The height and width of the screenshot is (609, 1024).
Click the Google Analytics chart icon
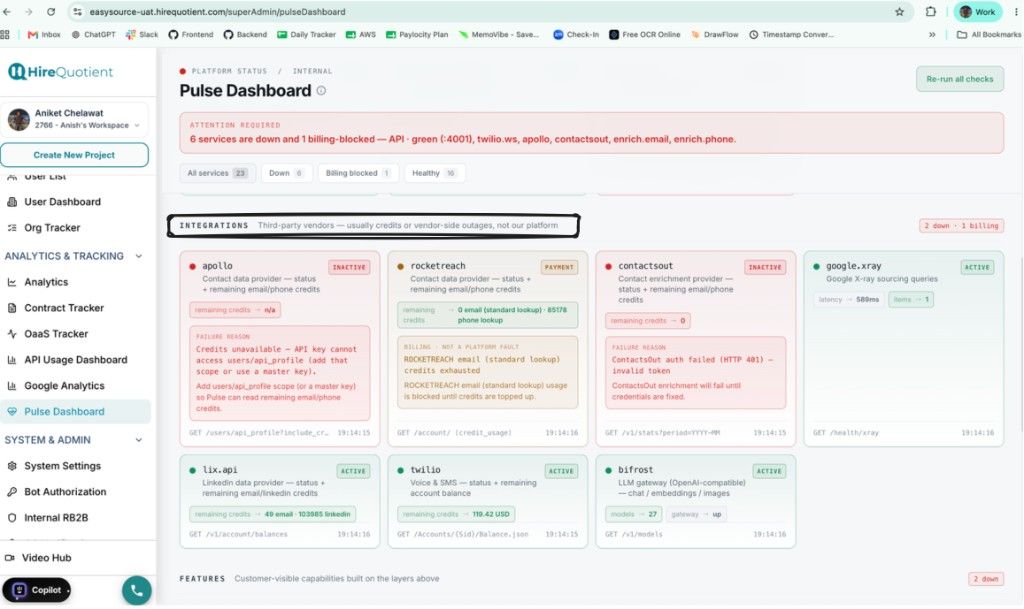(x=12, y=386)
